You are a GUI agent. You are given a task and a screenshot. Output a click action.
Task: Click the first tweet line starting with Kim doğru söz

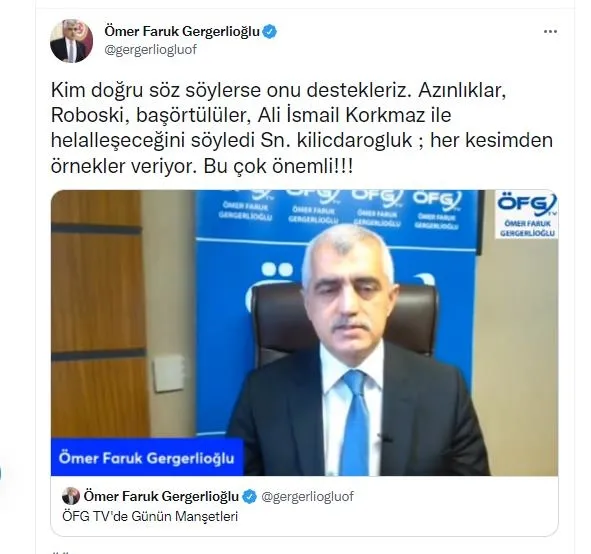278,90
